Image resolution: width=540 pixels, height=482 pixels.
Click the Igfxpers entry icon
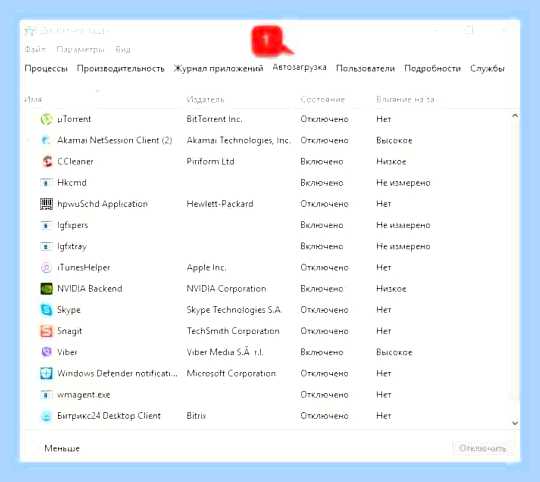coord(46,225)
